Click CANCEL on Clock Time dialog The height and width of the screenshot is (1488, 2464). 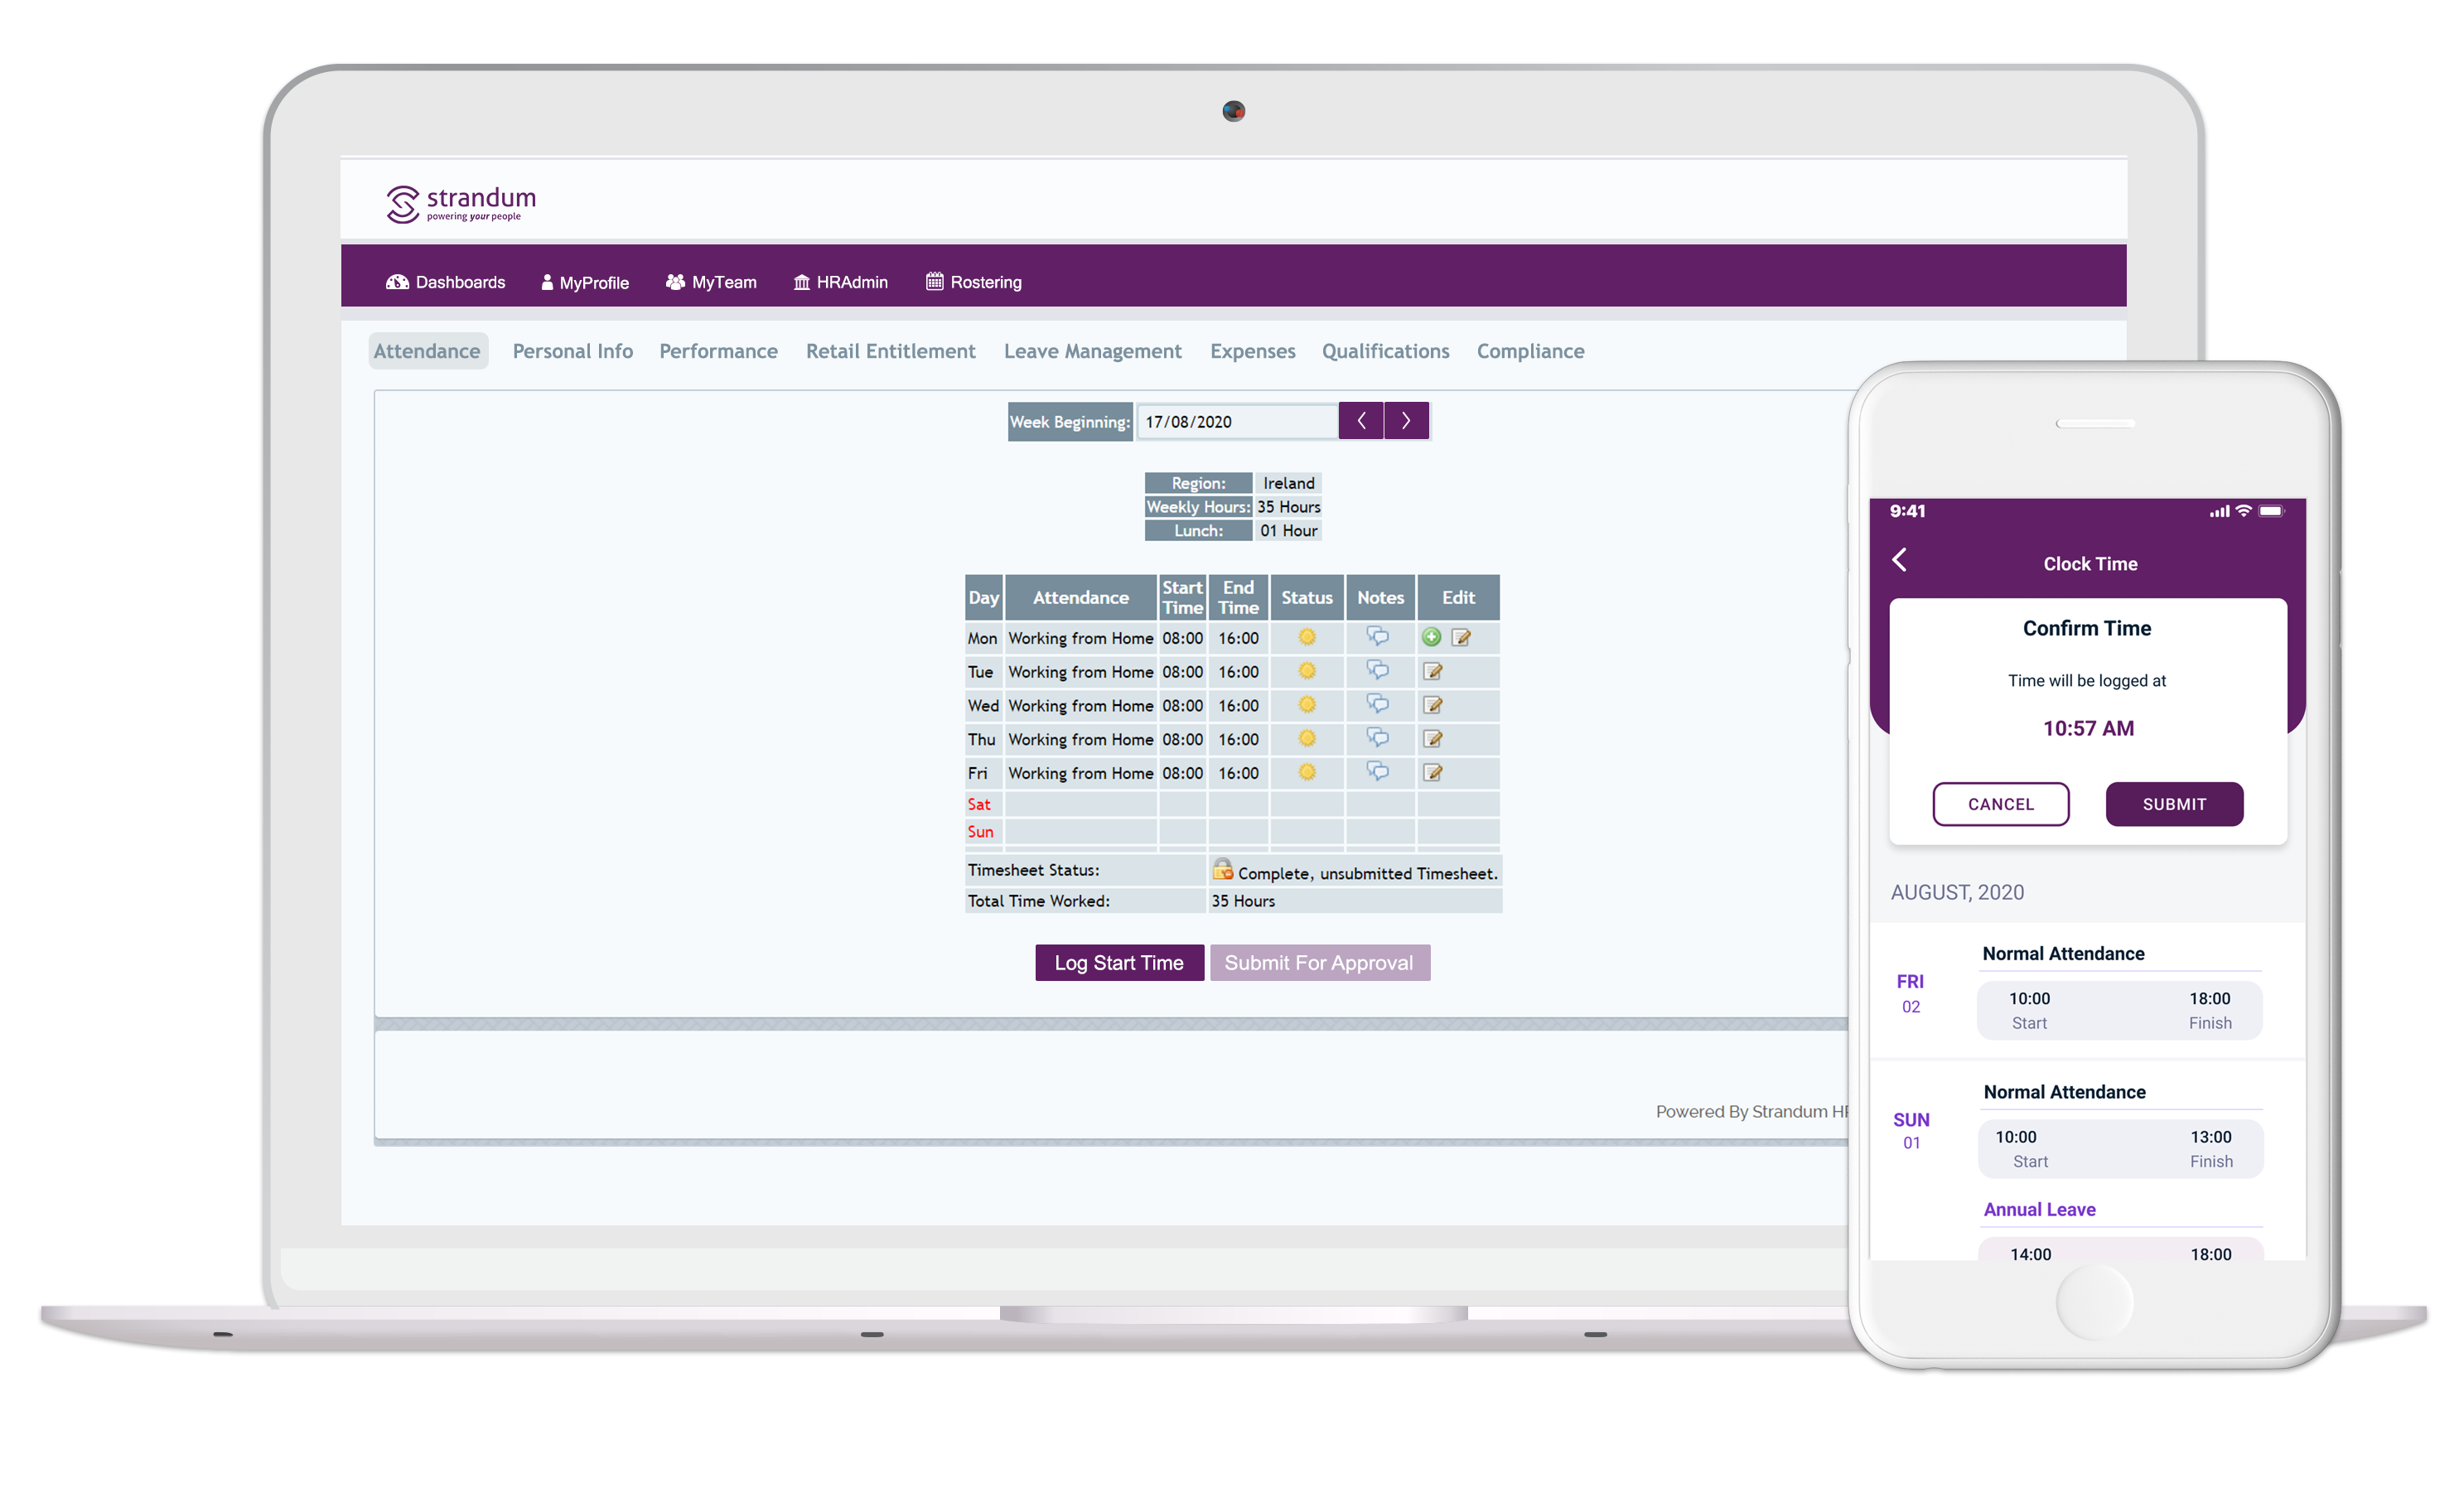[x=2001, y=803]
